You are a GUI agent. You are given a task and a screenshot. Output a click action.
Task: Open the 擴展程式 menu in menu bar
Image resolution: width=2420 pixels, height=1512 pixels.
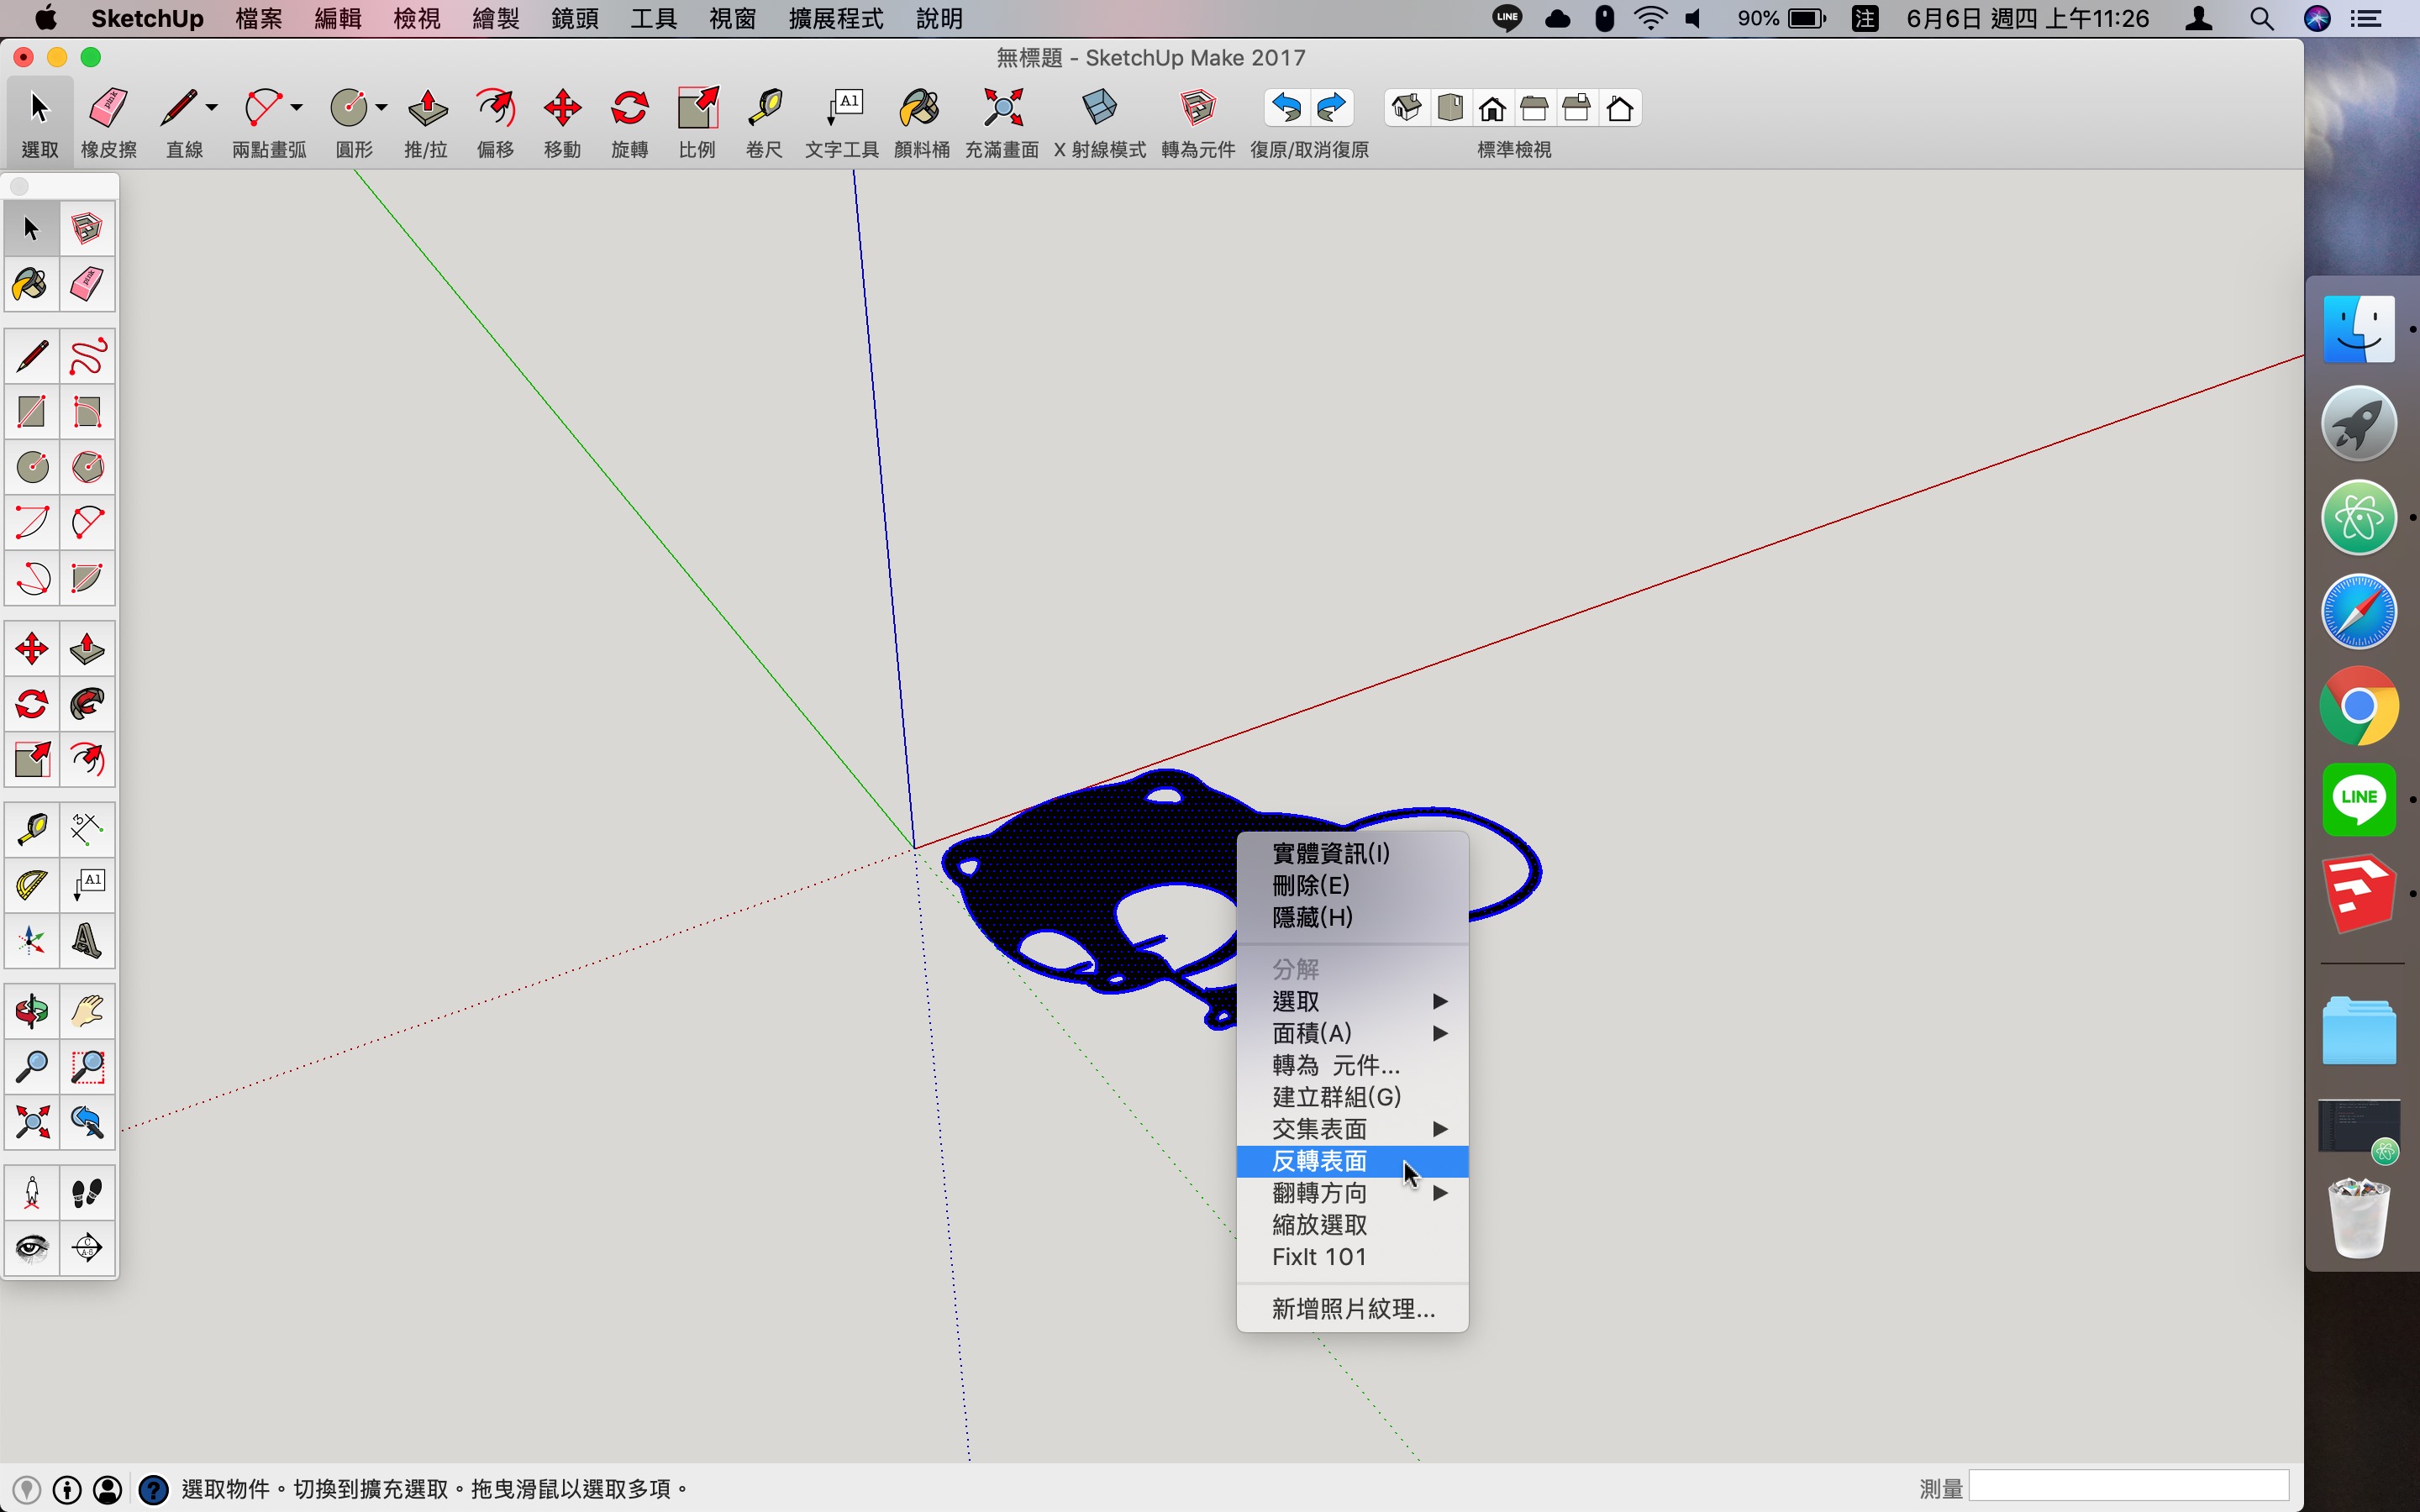coord(836,18)
